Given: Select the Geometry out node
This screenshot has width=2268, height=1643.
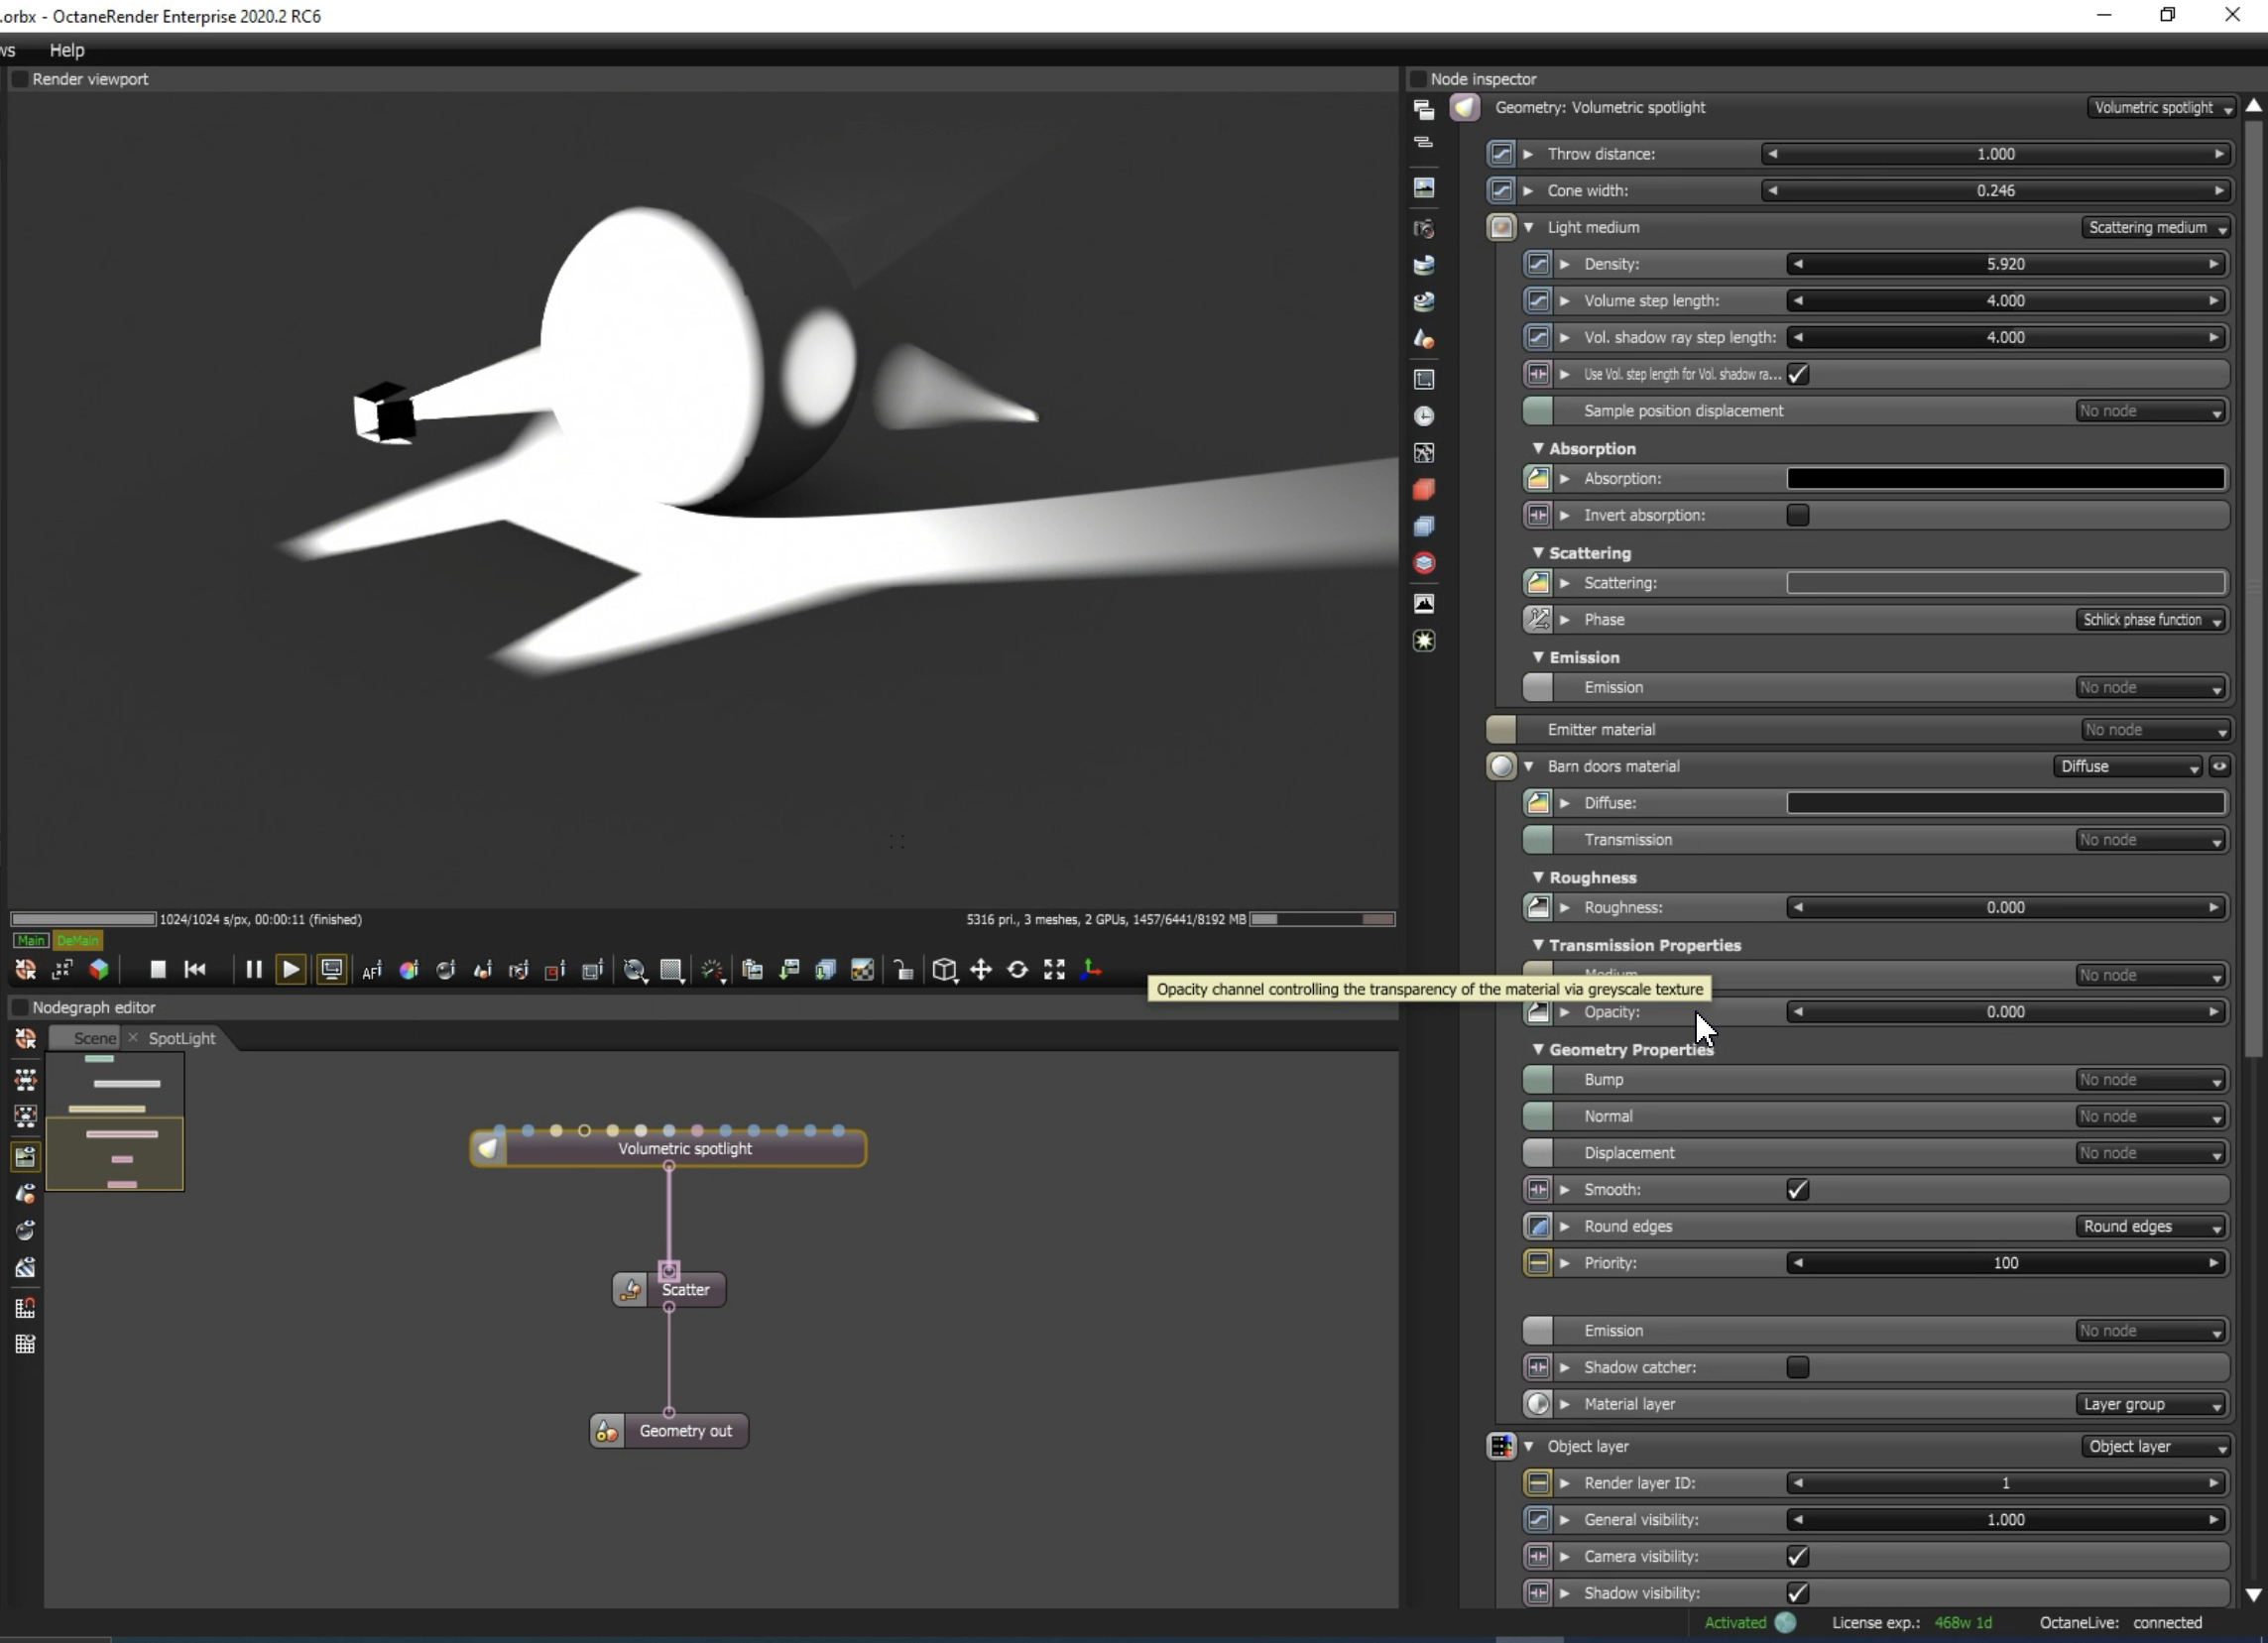Looking at the screenshot, I should pyautogui.click(x=684, y=1431).
